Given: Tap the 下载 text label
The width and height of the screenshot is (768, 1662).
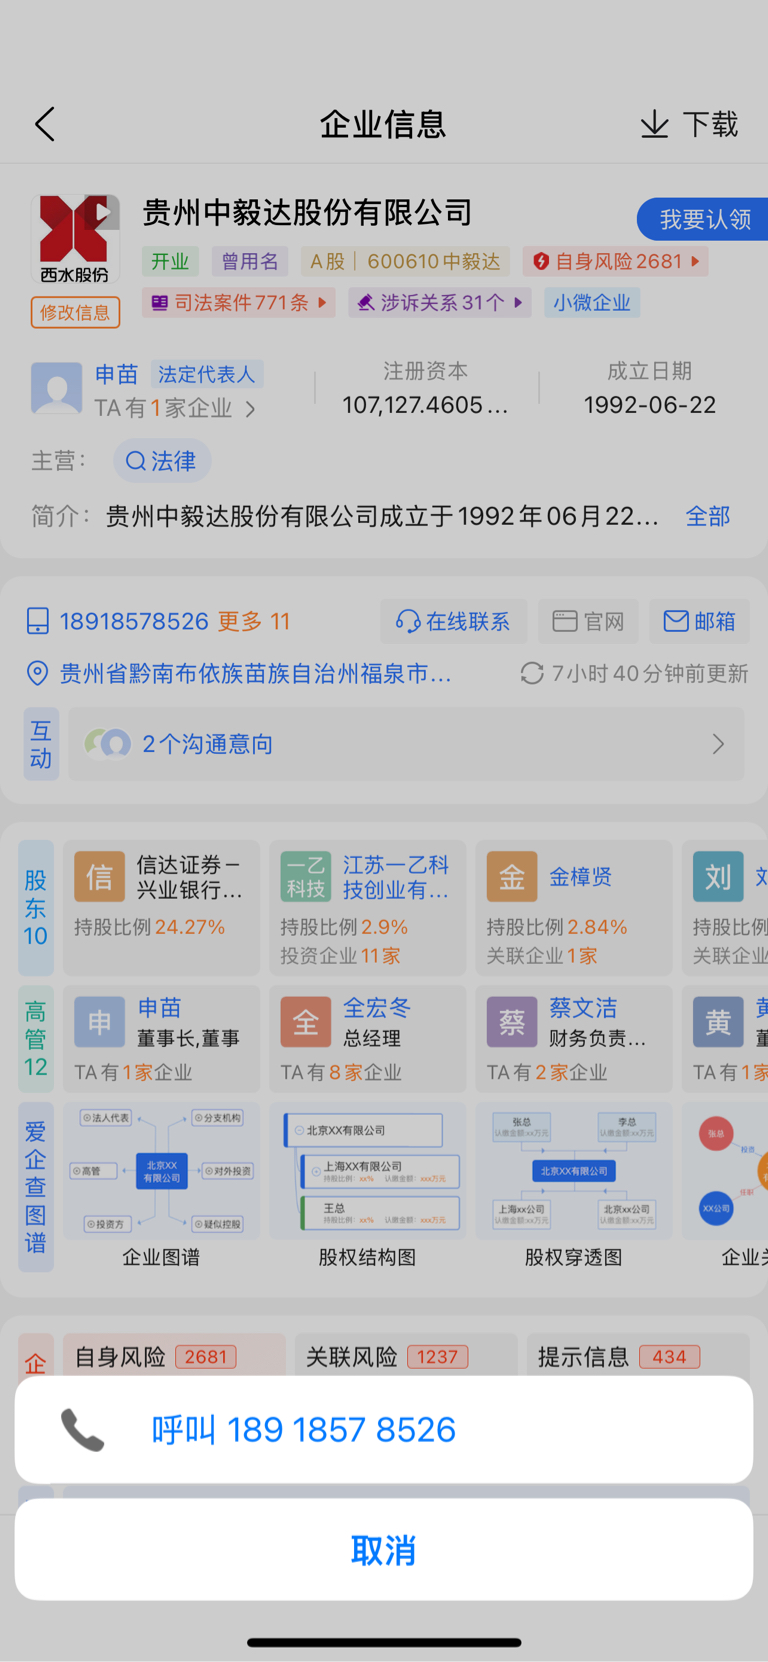Looking at the screenshot, I should click(x=710, y=124).
